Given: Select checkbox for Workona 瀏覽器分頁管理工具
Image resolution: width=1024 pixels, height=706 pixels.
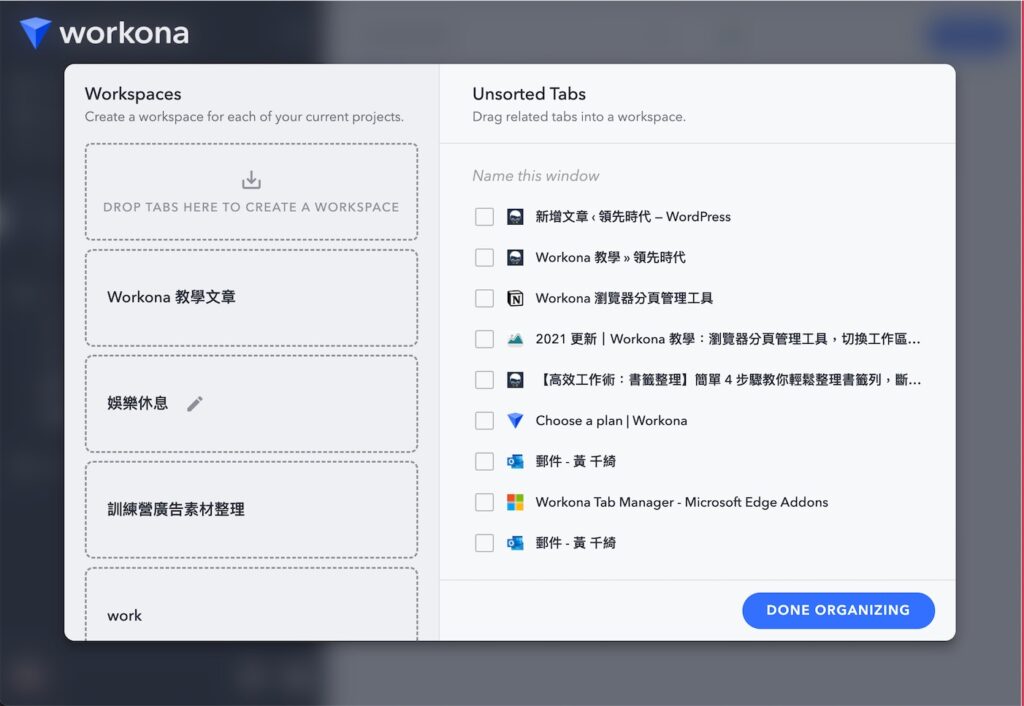Looking at the screenshot, I should (484, 298).
